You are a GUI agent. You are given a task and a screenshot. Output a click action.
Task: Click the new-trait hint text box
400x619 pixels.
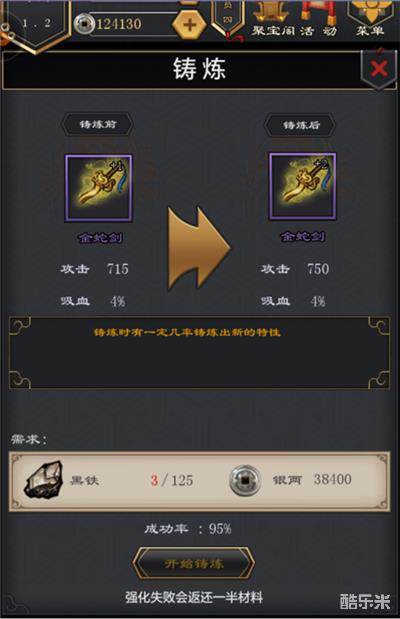[200, 353]
